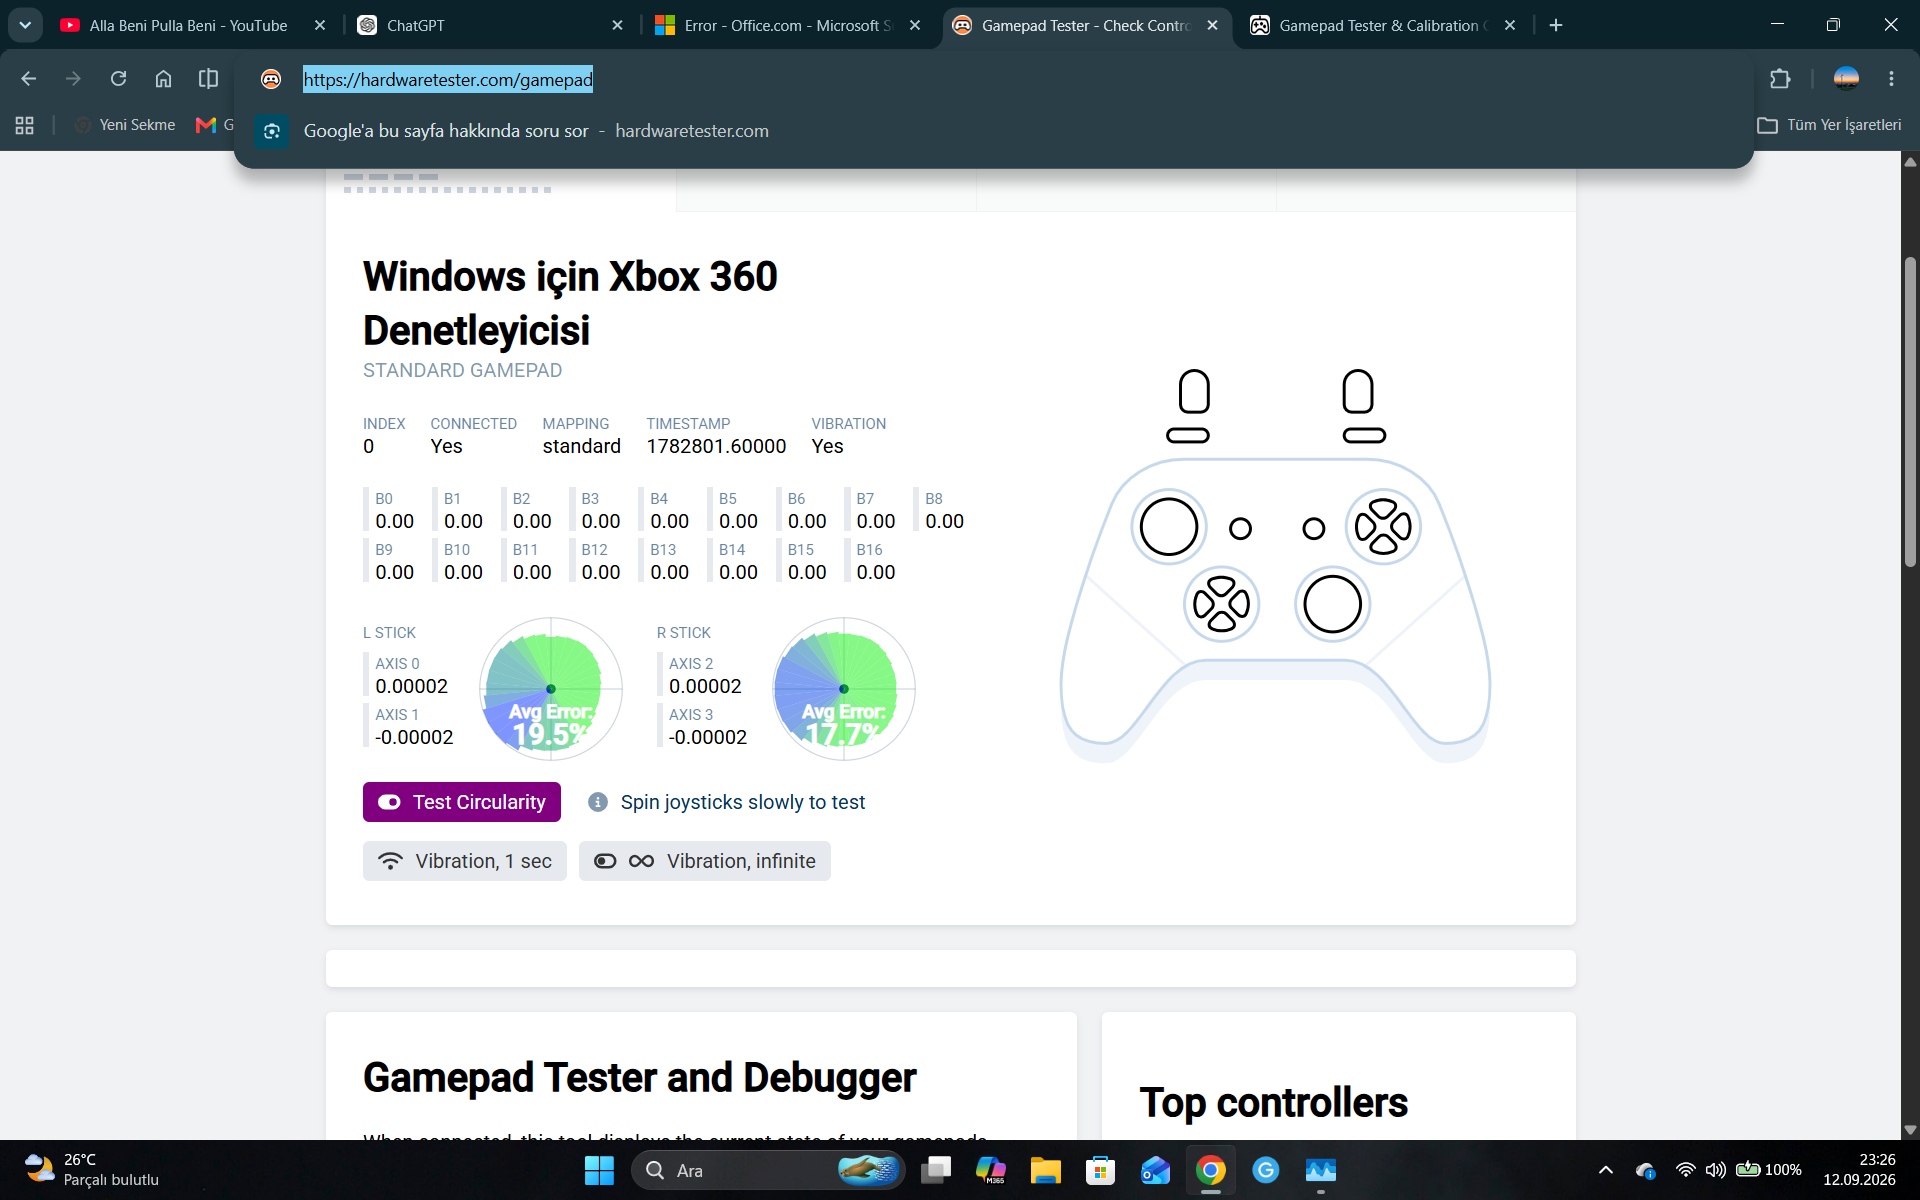The width and height of the screenshot is (1920, 1200).
Task: Click the right center button on controller diagram
Action: [x=1314, y=528]
